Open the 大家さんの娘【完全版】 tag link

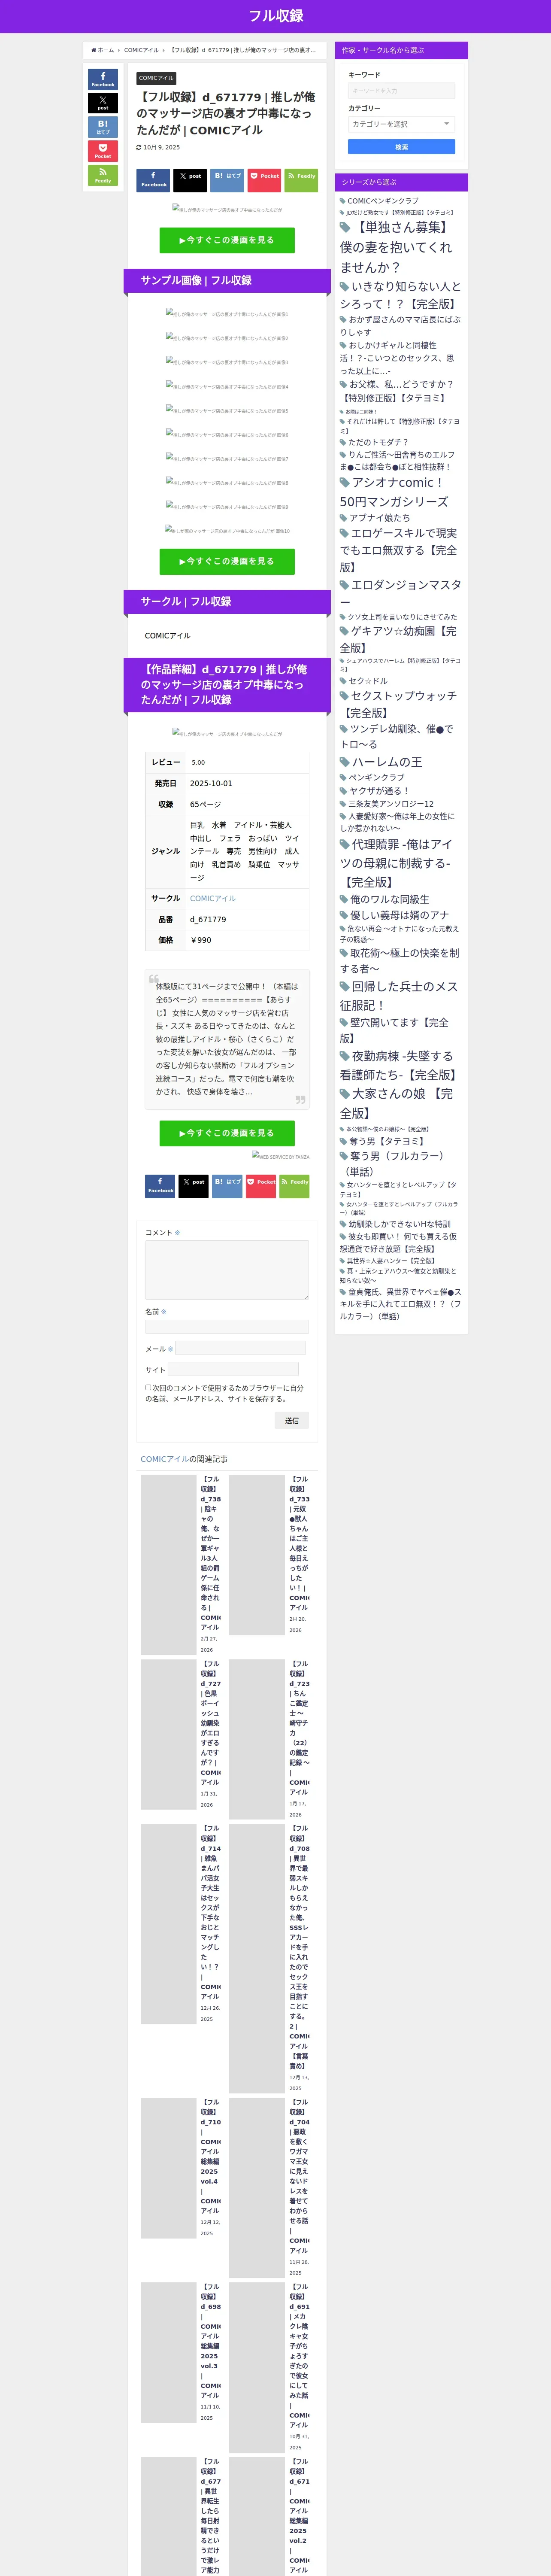pyautogui.click(x=396, y=1103)
